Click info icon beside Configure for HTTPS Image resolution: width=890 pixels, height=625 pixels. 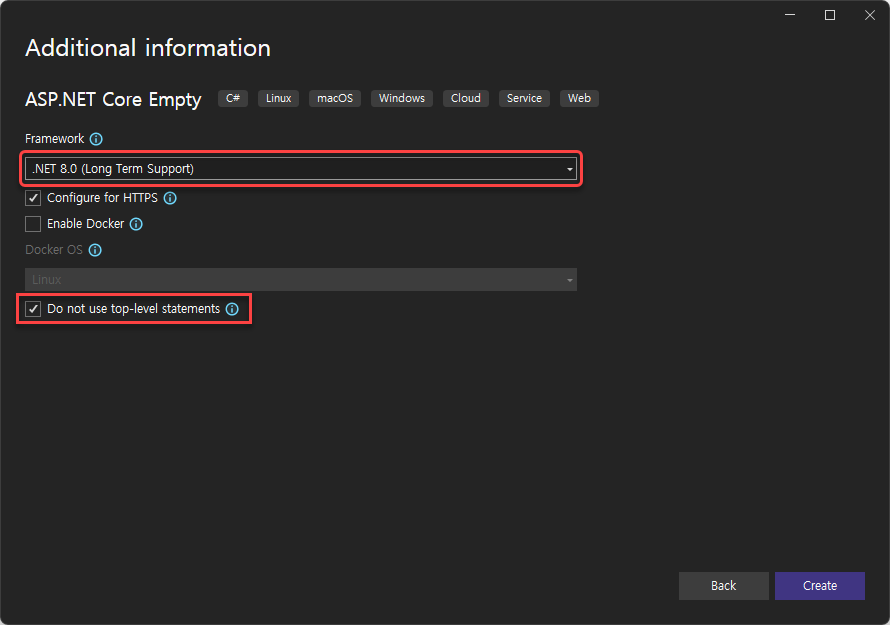(170, 198)
